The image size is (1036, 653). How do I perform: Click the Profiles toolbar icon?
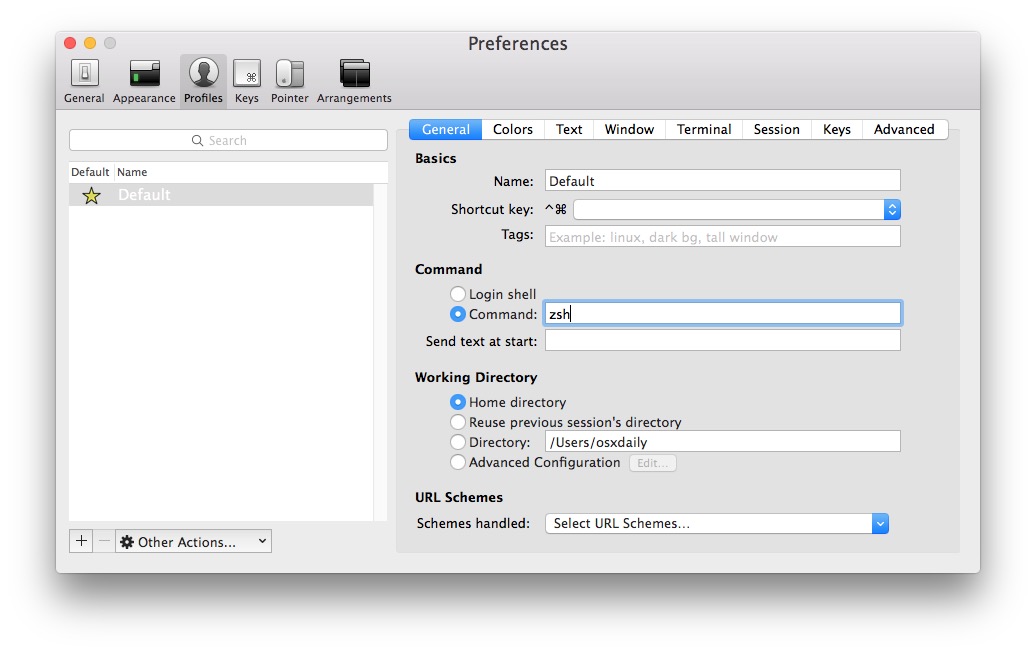203,75
